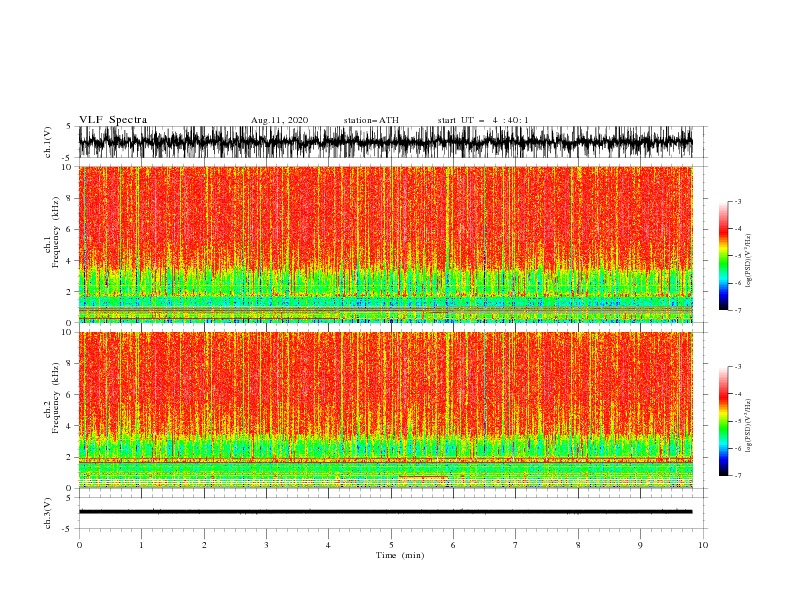Screen dimensions: 792x612
Task: Select the ch.1 colorbar "log(PSD)(V²/Hz)" label
Action: [749, 261]
